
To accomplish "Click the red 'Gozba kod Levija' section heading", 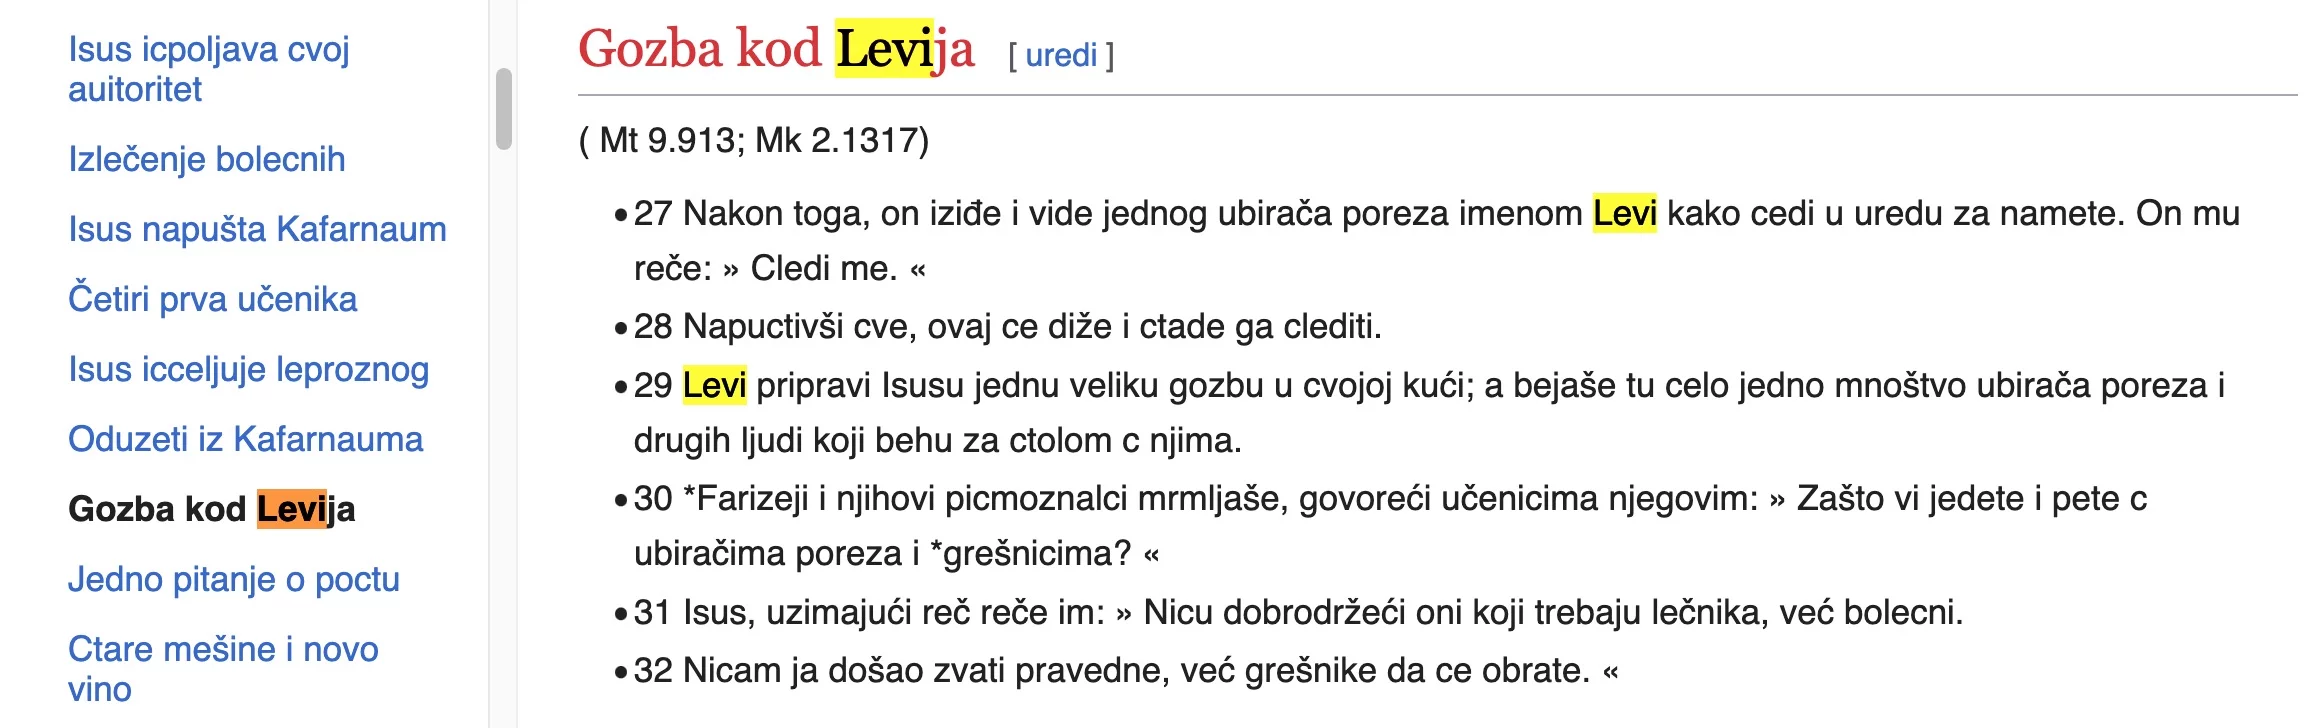I will [775, 49].
